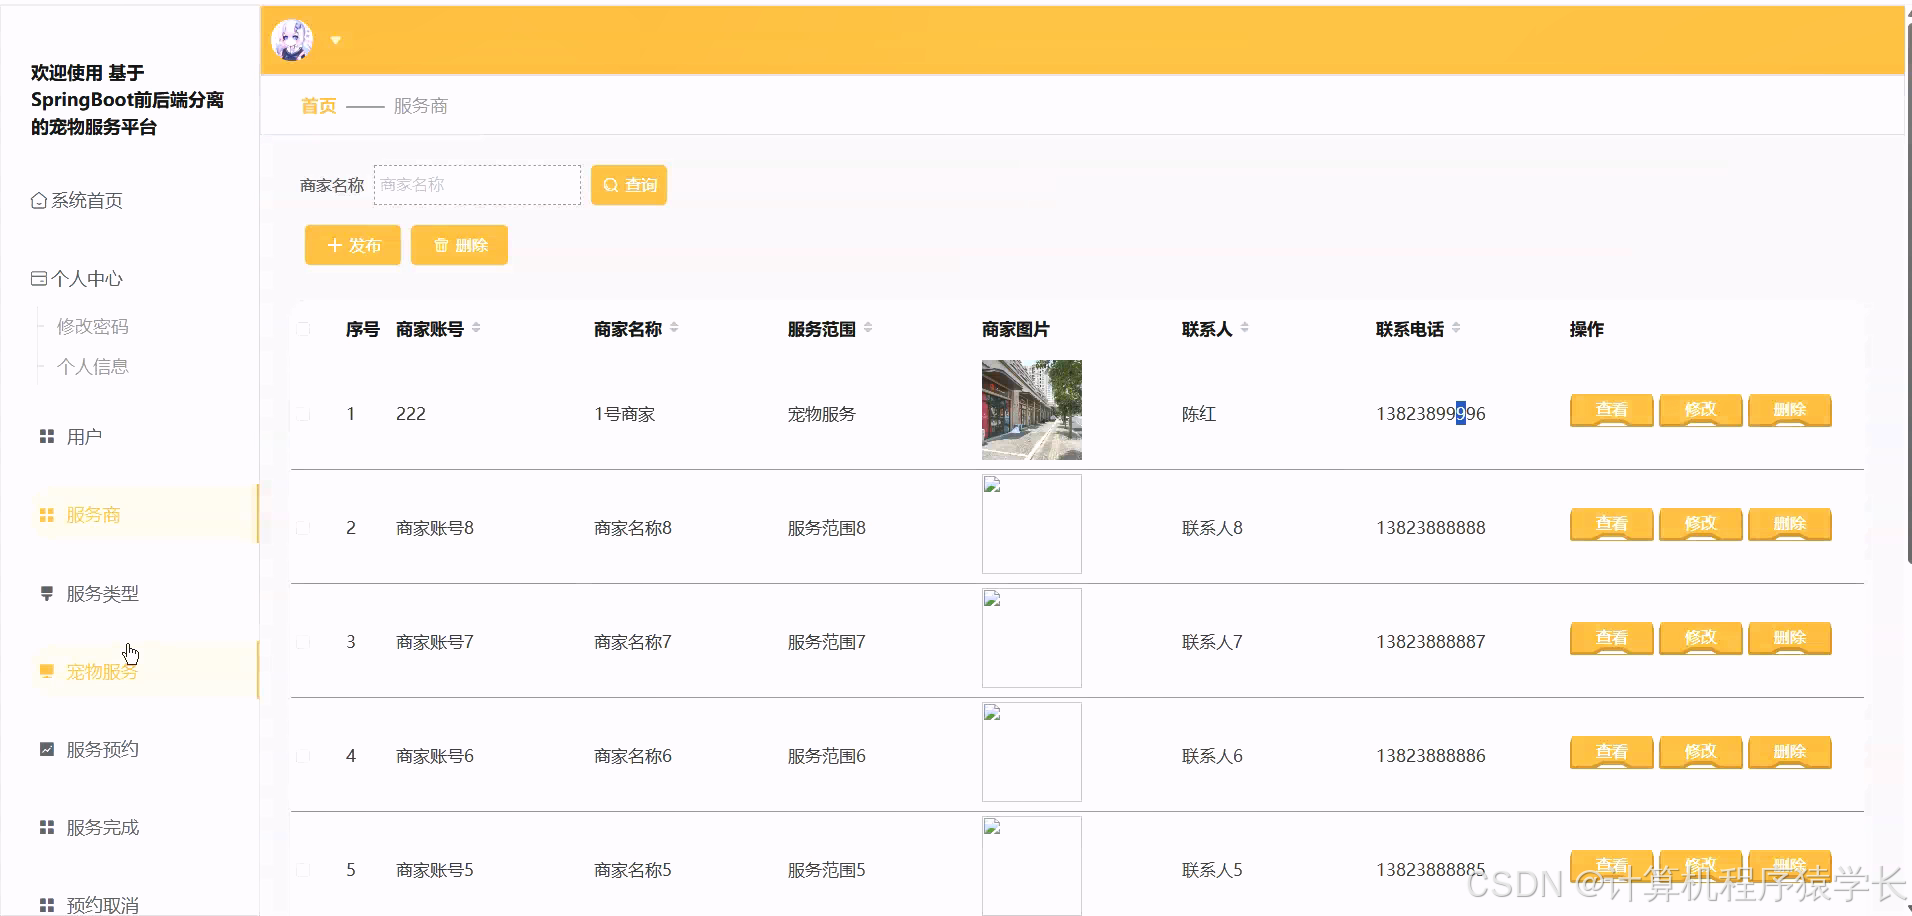Click 删除 for 1号商家 row
Viewport: 1912px width, 916px height.
(x=1789, y=410)
